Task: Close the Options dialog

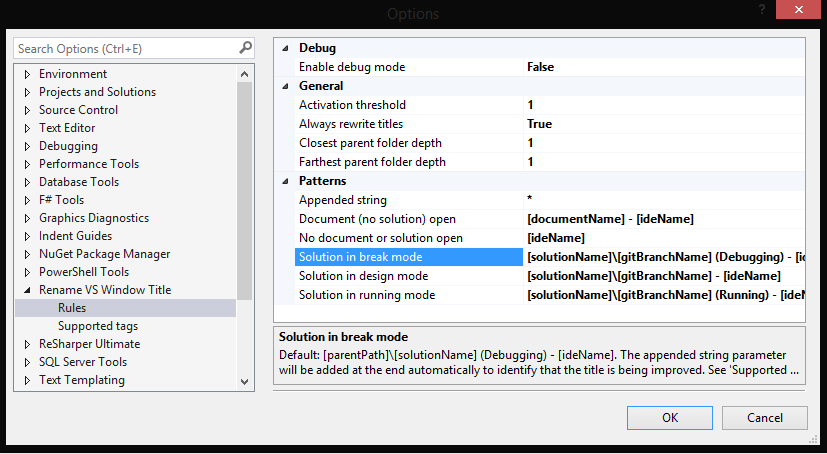Action: [x=799, y=9]
